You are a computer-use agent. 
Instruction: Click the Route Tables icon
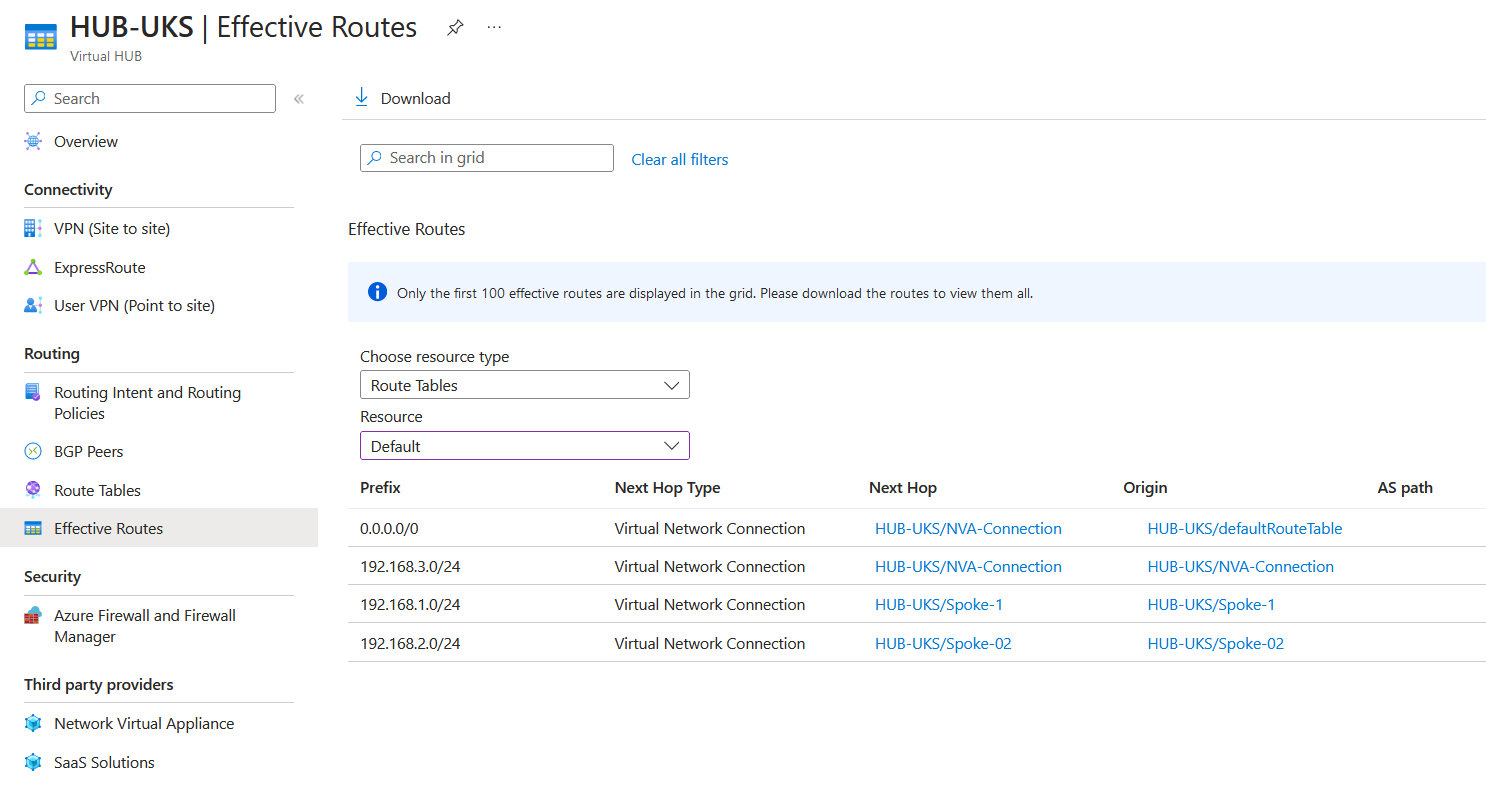[x=33, y=490]
